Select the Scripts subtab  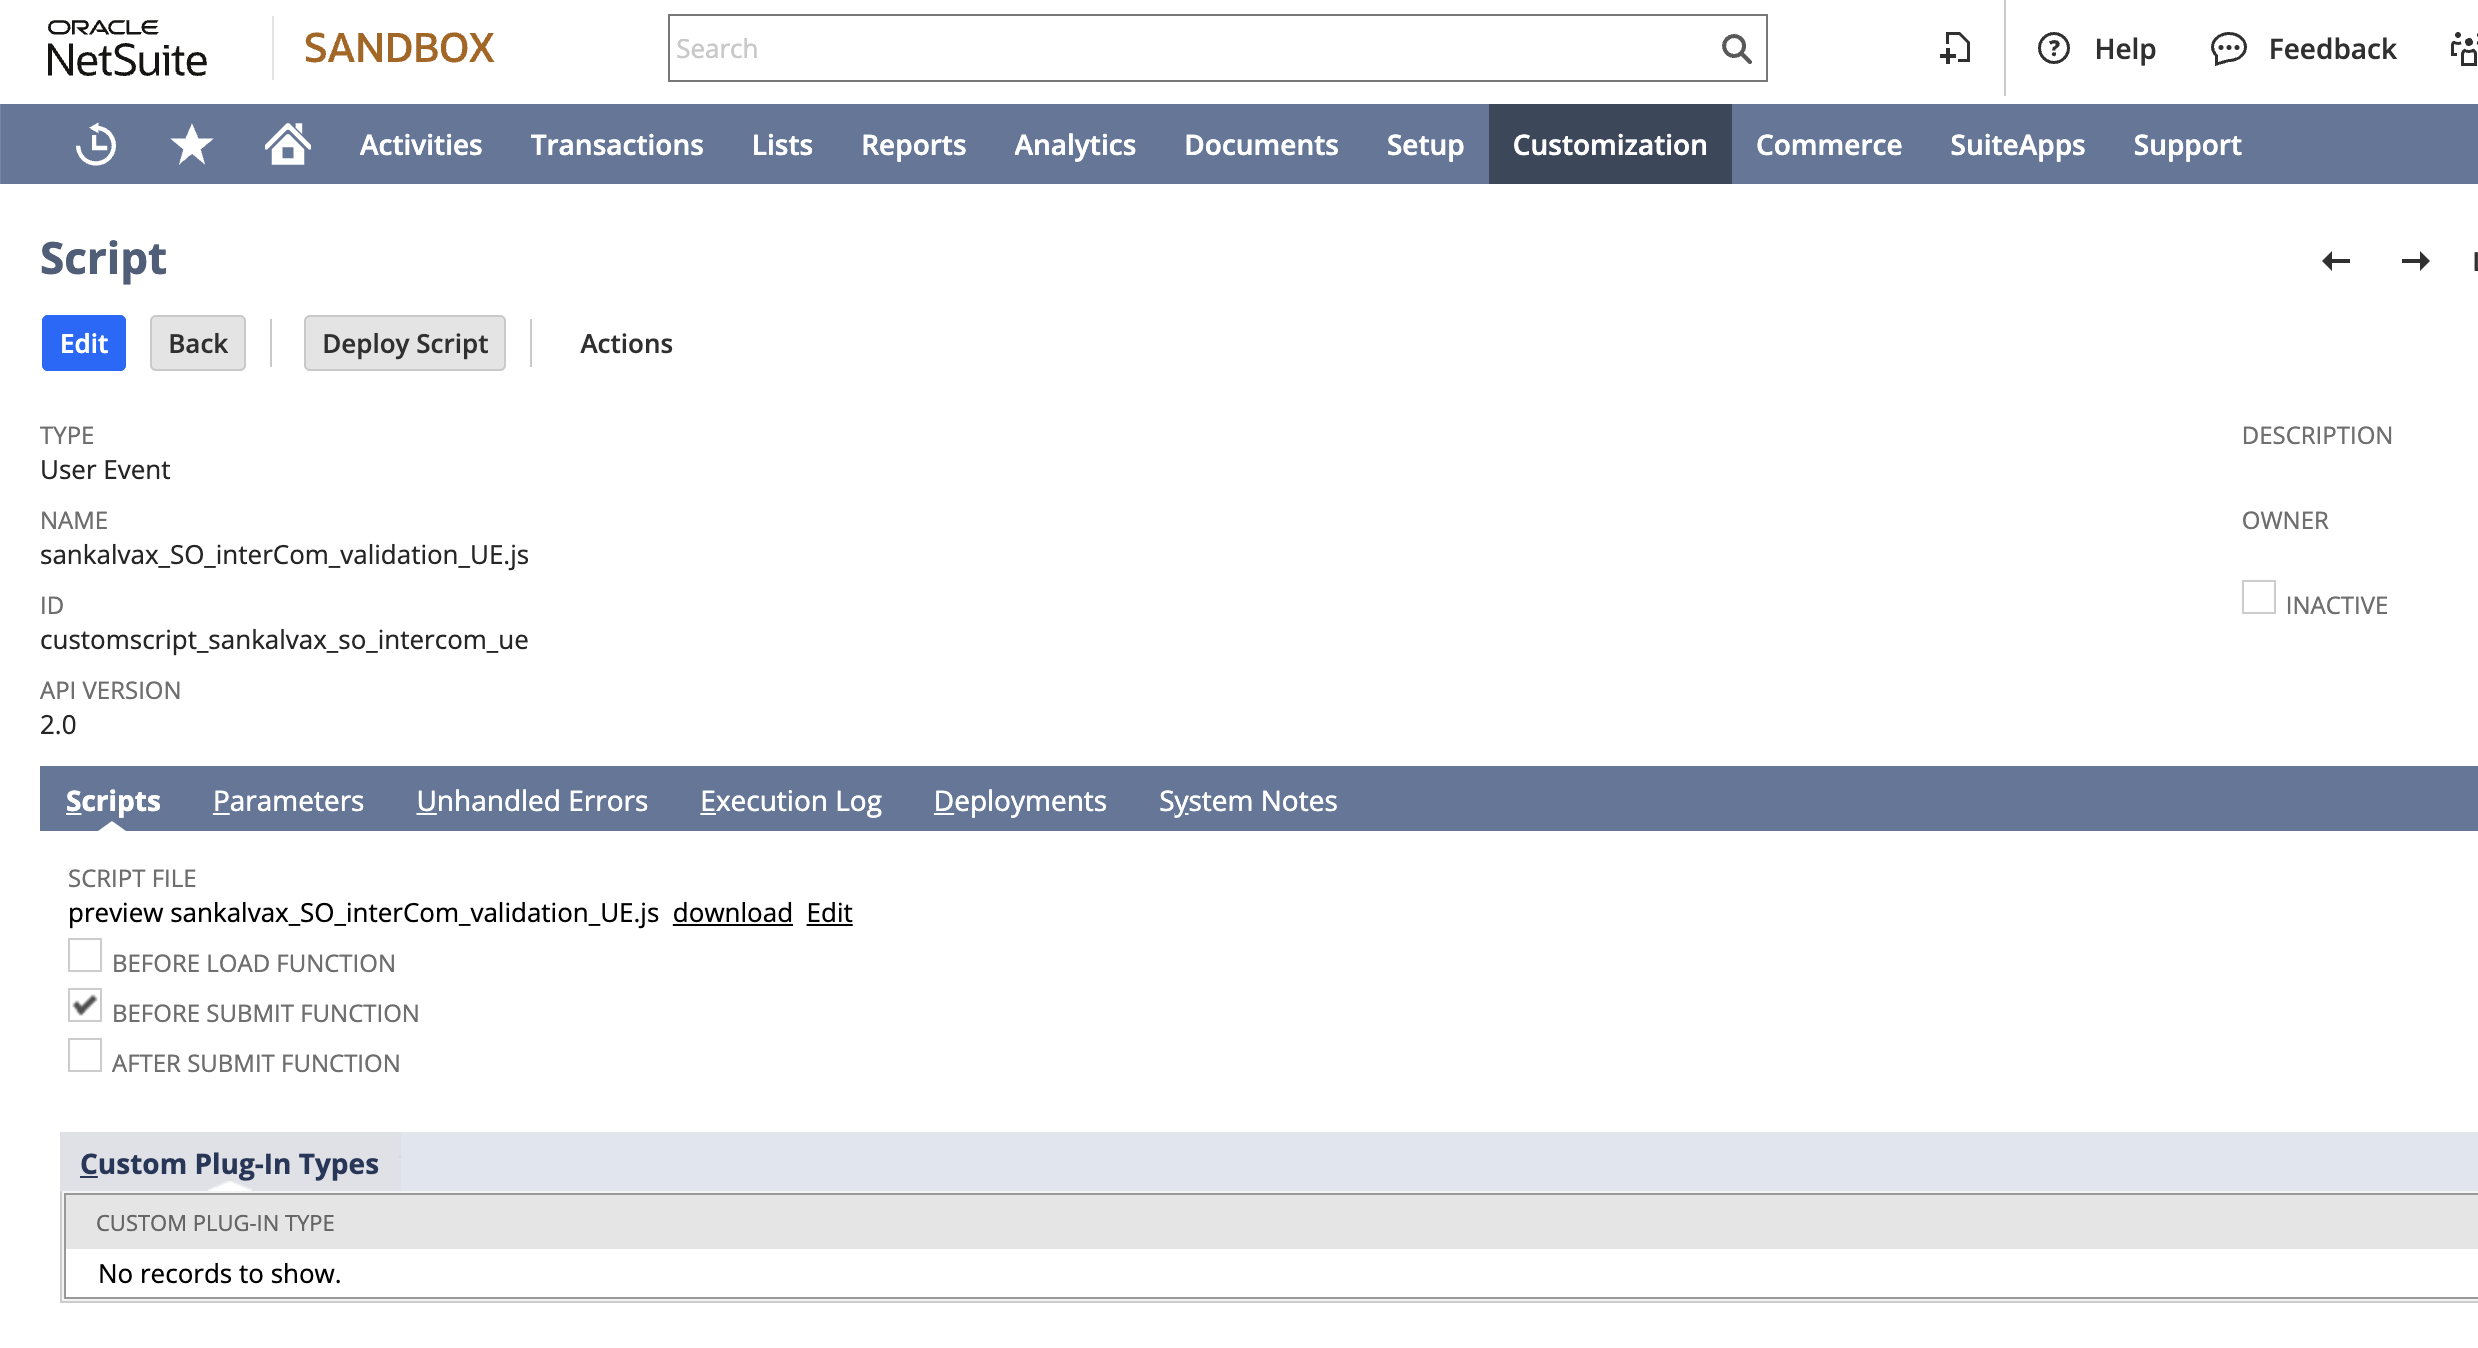coord(113,800)
